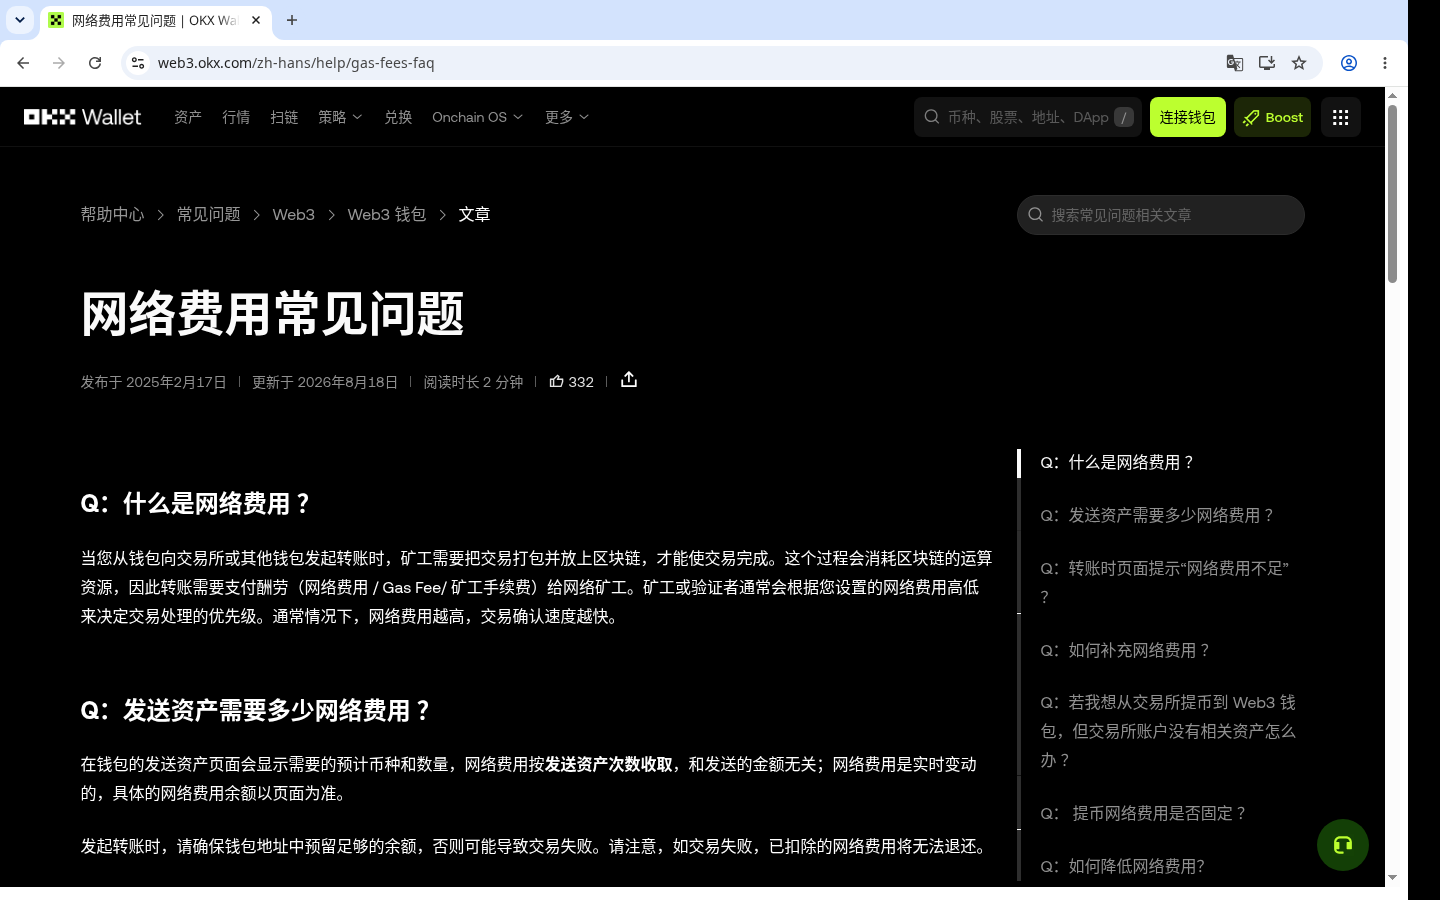Go to Web3 breadcrumb link

click(x=293, y=215)
